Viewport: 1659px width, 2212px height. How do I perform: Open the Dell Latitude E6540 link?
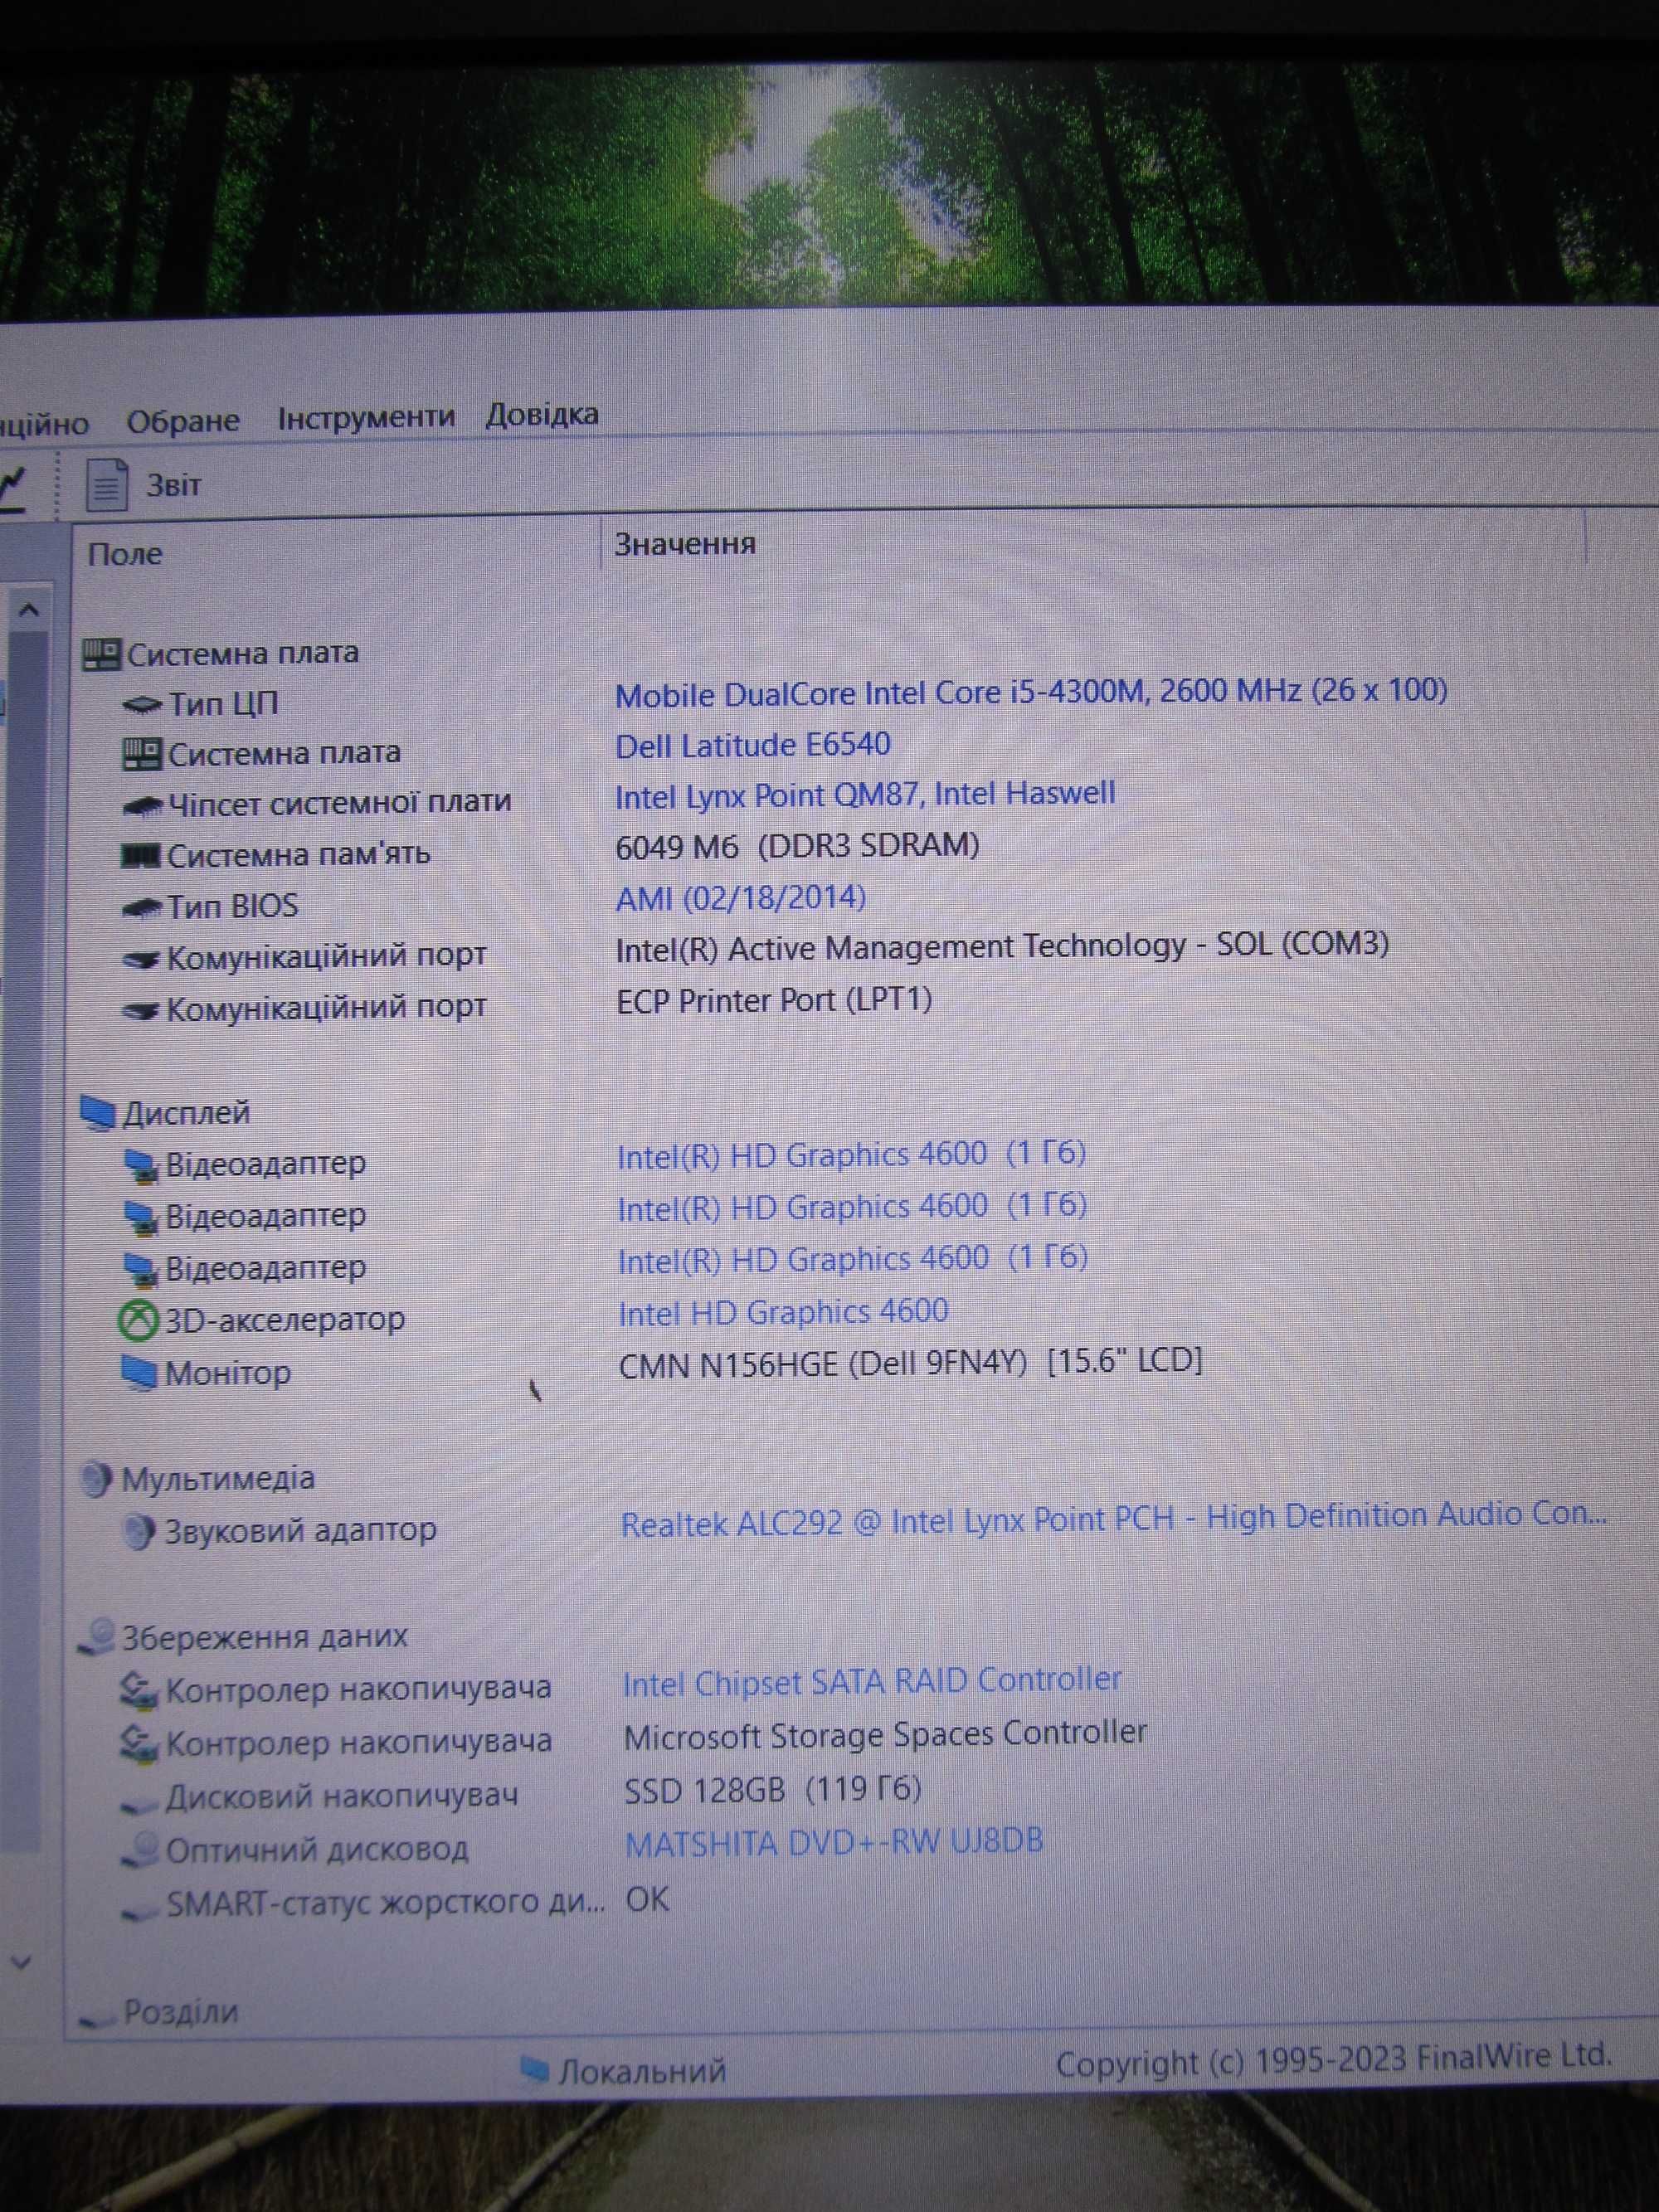pos(753,745)
